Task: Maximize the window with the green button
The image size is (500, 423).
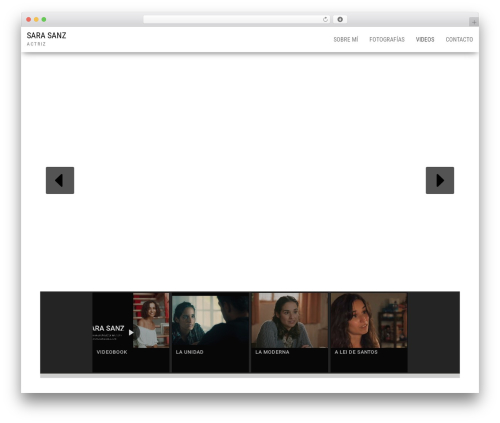Action: (44, 20)
